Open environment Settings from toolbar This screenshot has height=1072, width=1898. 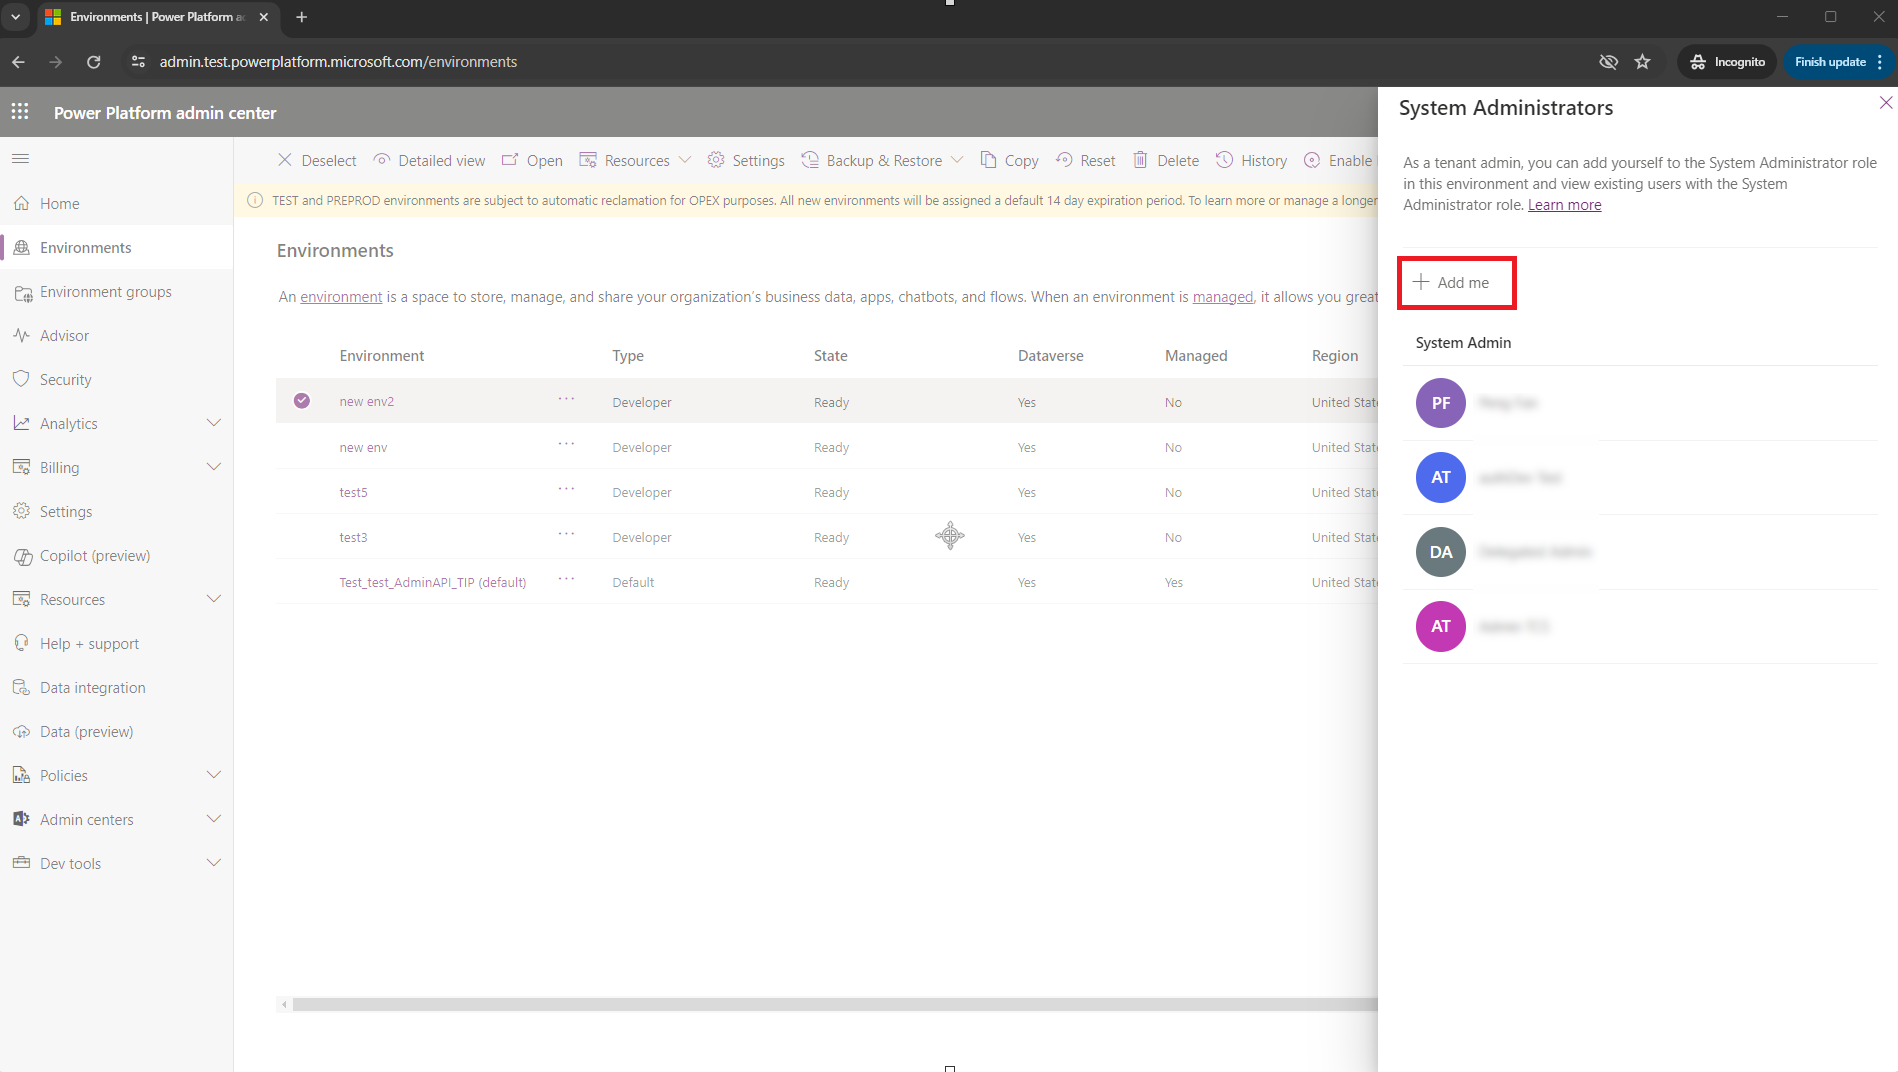746,160
